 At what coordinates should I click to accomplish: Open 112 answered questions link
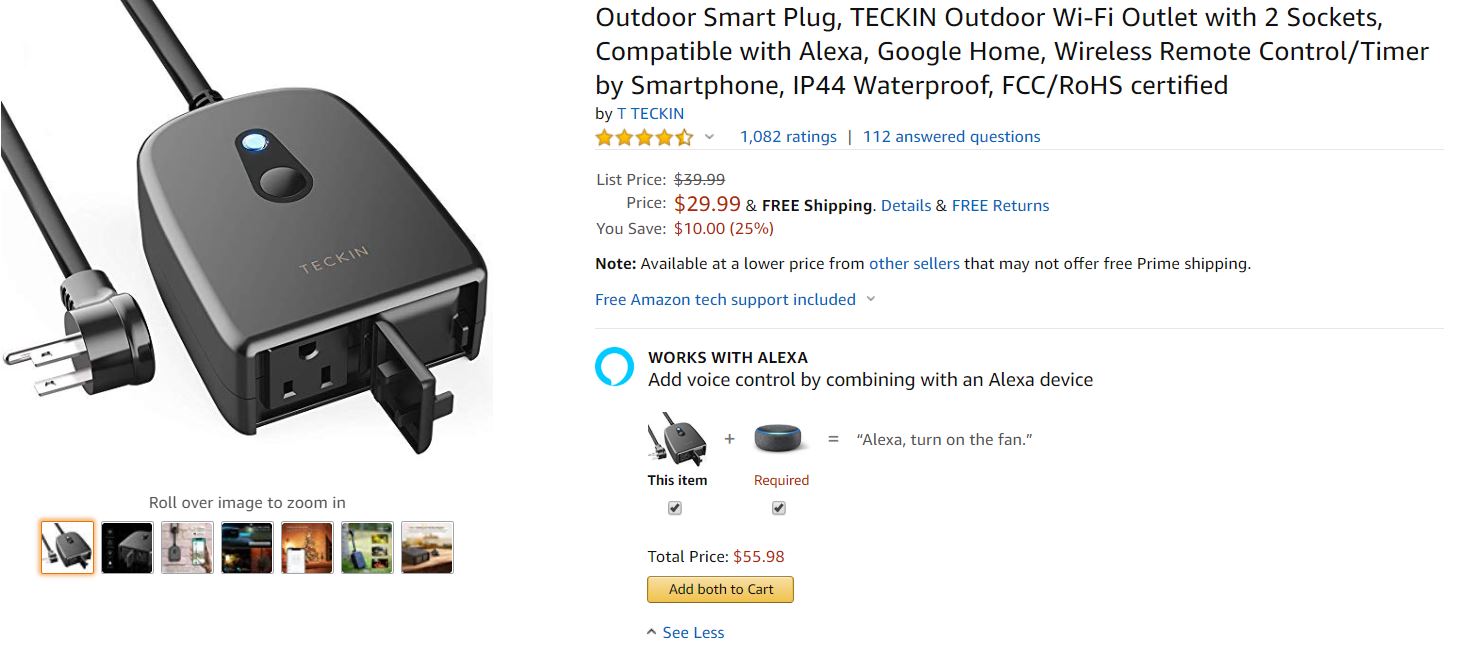coord(951,137)
